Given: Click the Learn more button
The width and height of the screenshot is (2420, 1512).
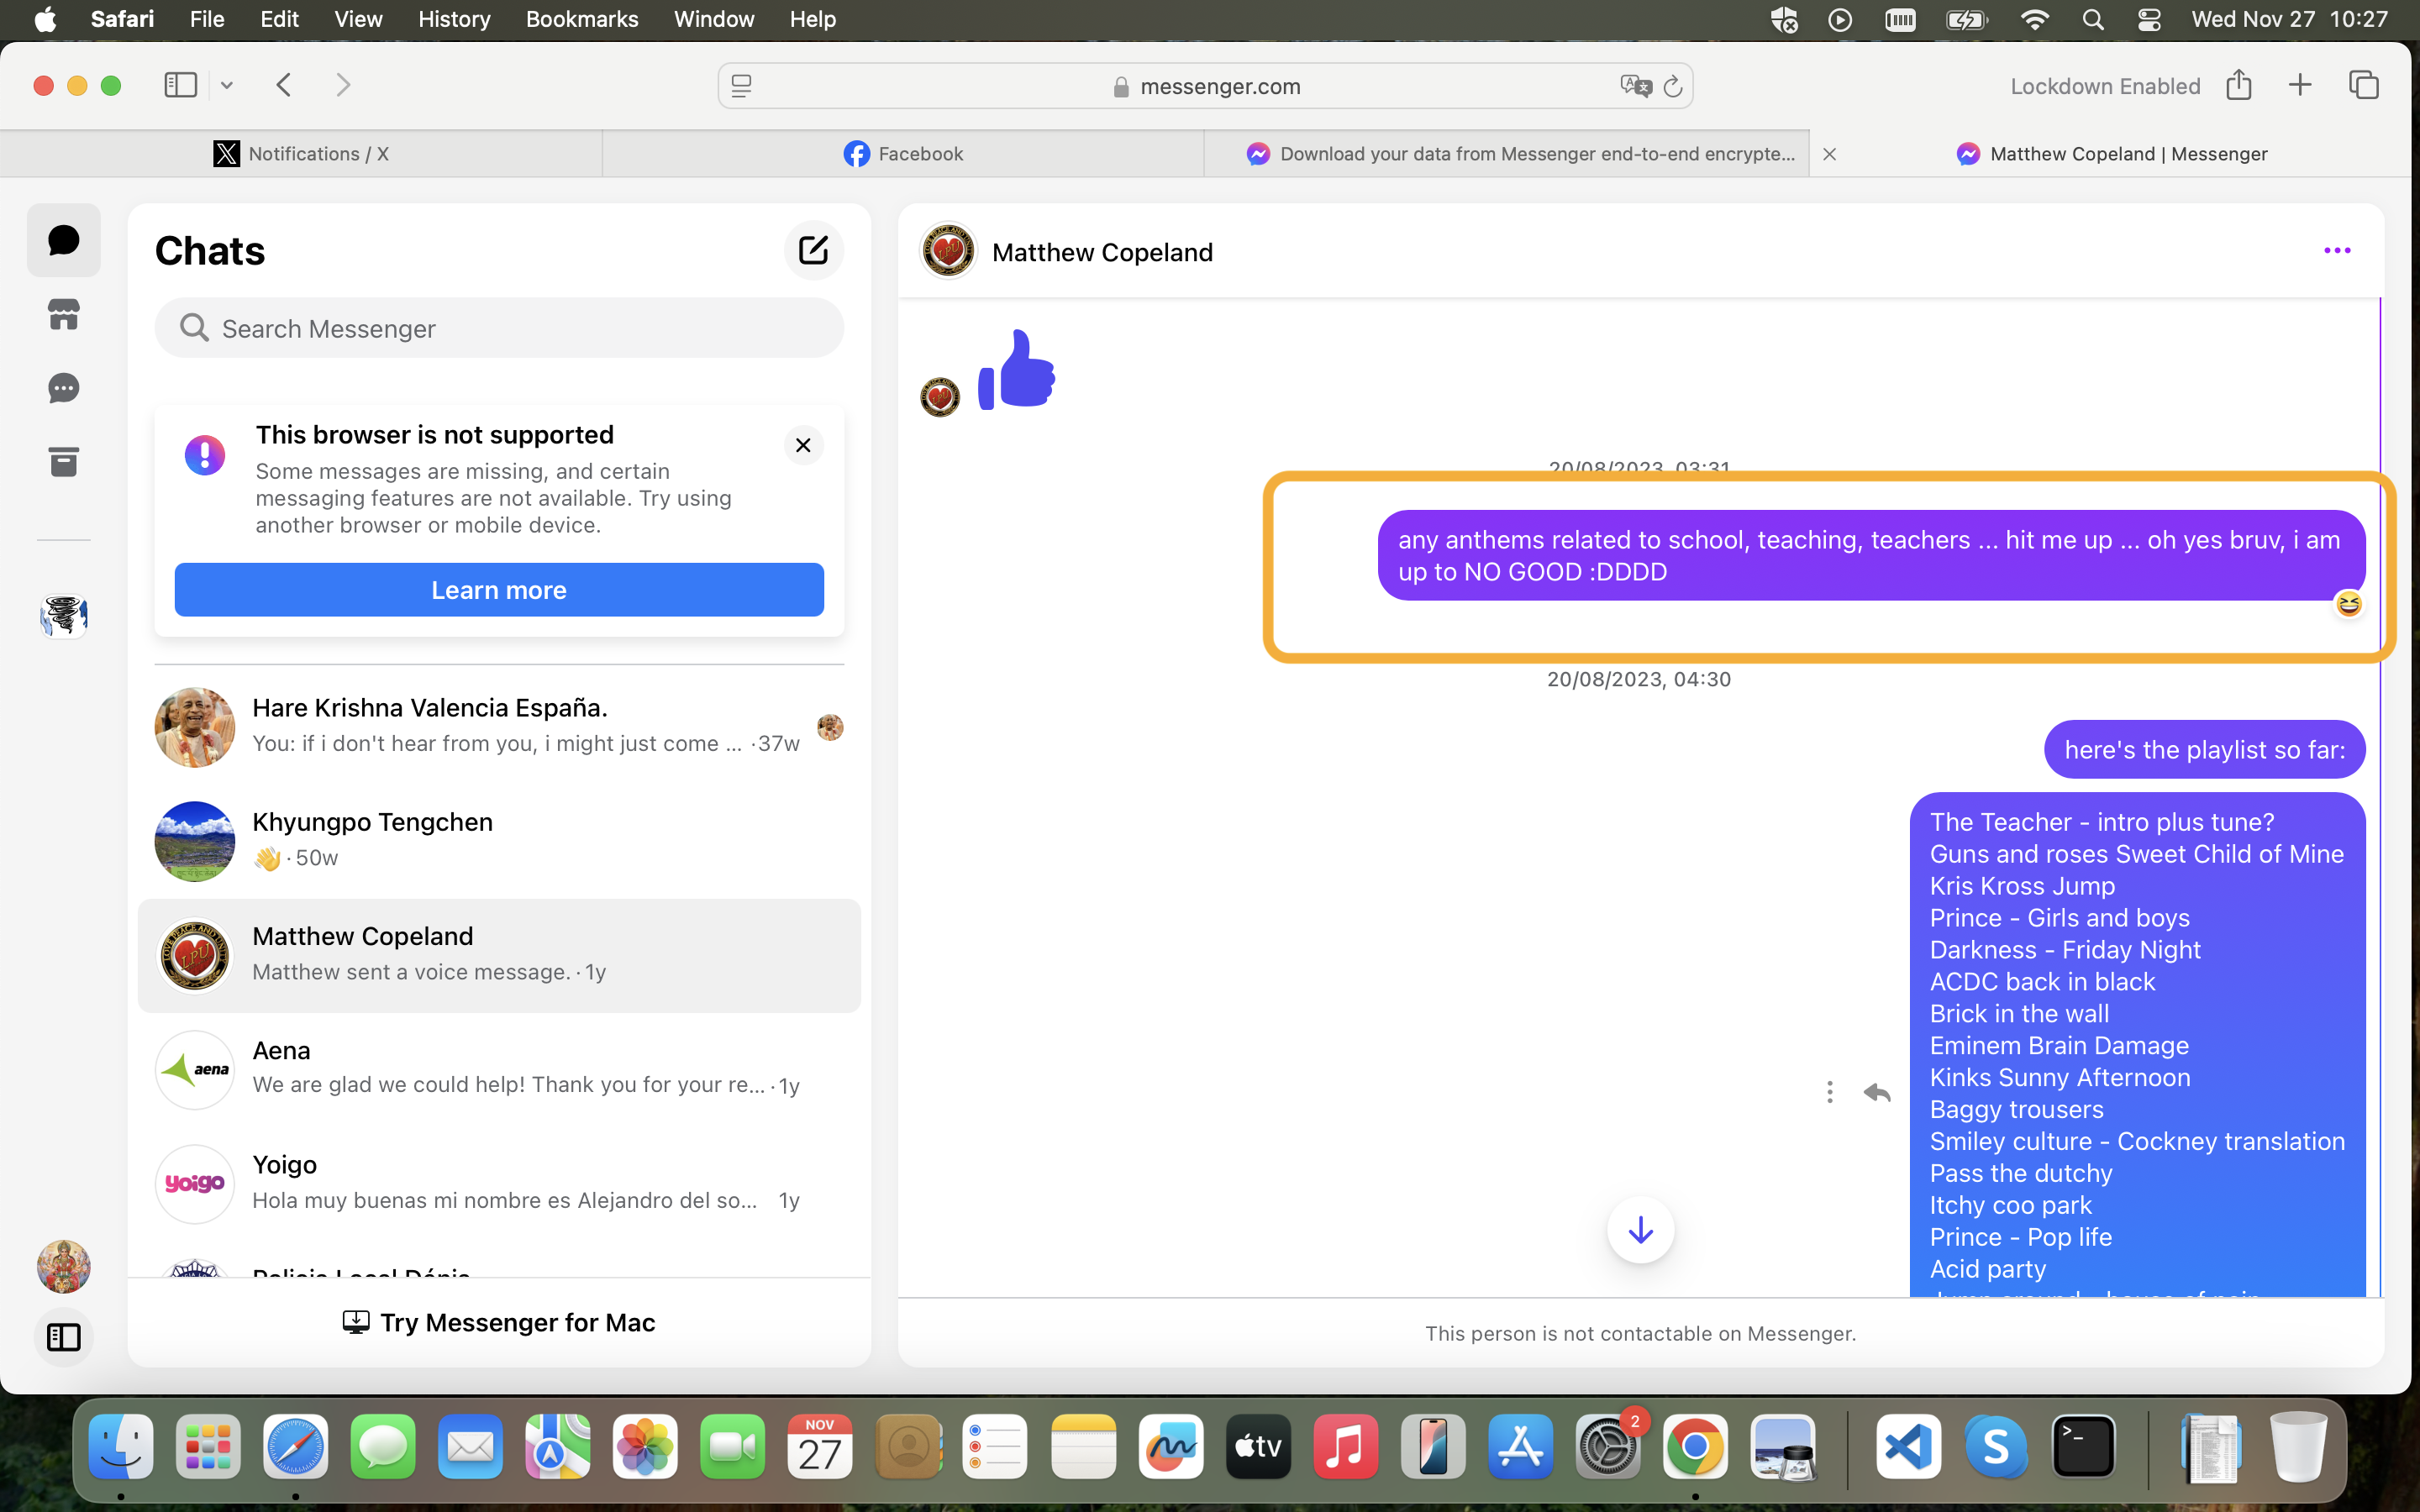Looking at the screenshot, I should click(x=499, y=590).
